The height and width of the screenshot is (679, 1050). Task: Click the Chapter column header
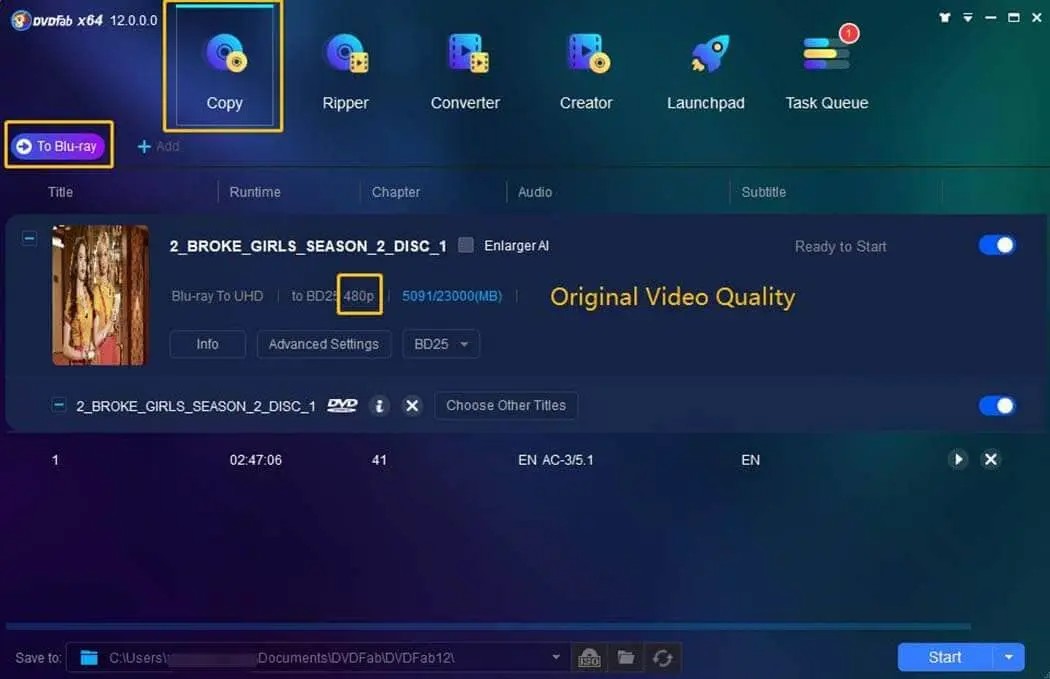pos(396,192)
